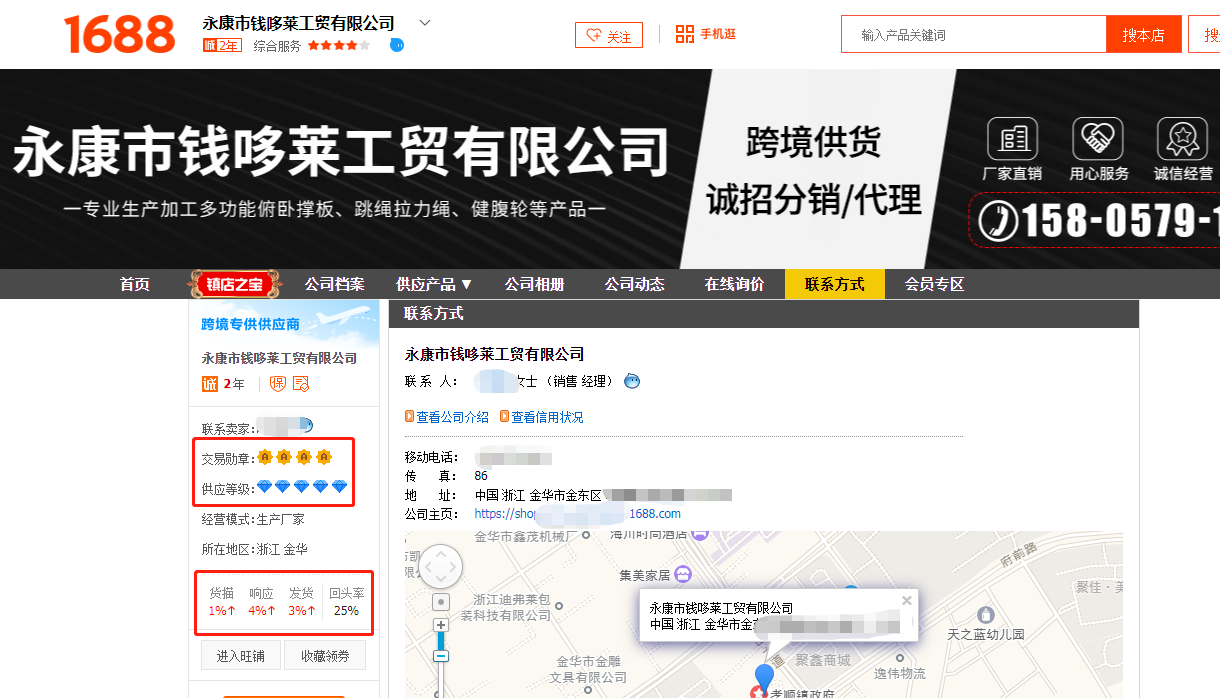Click the 1688 logo
The image size is (1220, 698).
pos(119,34)
